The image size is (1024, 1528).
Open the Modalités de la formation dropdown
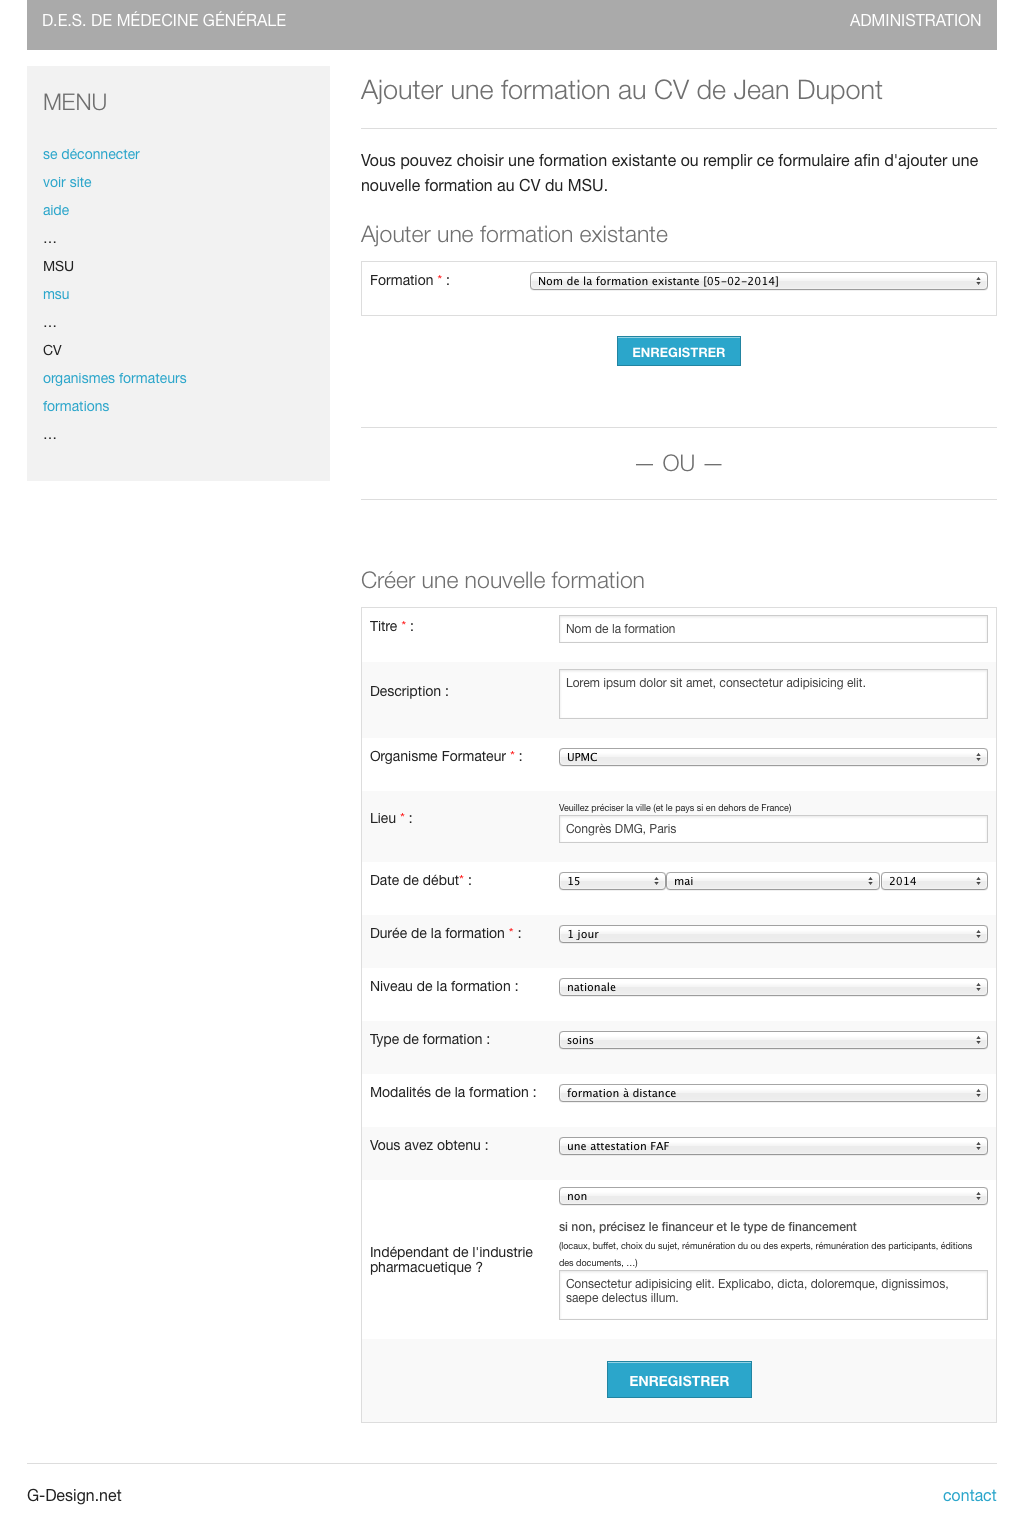772,1093
